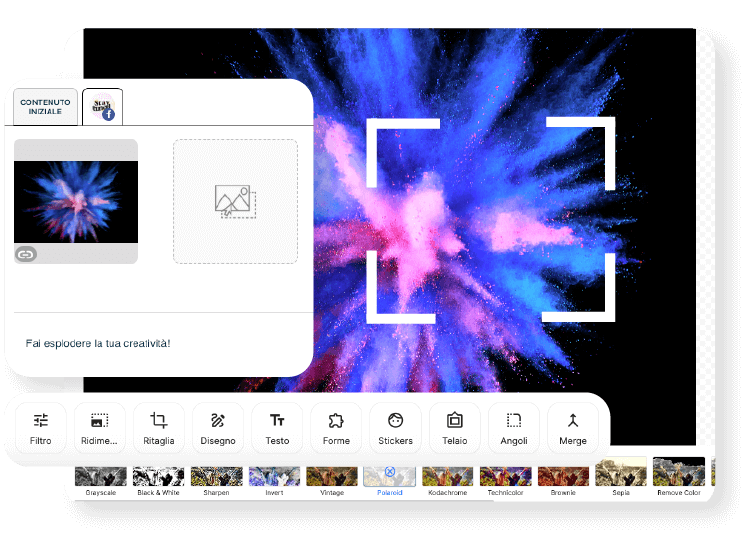Click the Merge tool
The width and height of the screenshot is (744, 545).
pyautogui.click(x=573, y=429)
